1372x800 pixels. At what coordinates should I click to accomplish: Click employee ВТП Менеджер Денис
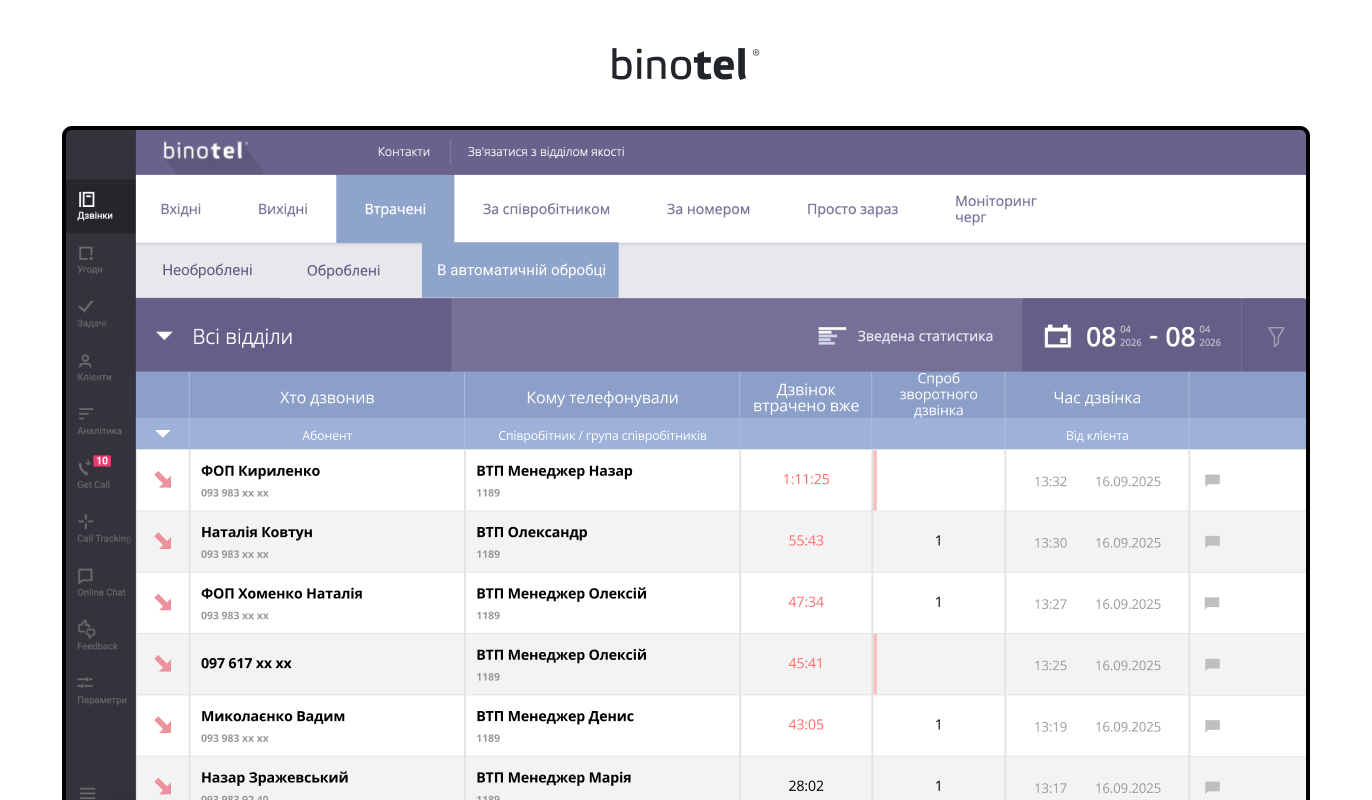click(555, 716)
